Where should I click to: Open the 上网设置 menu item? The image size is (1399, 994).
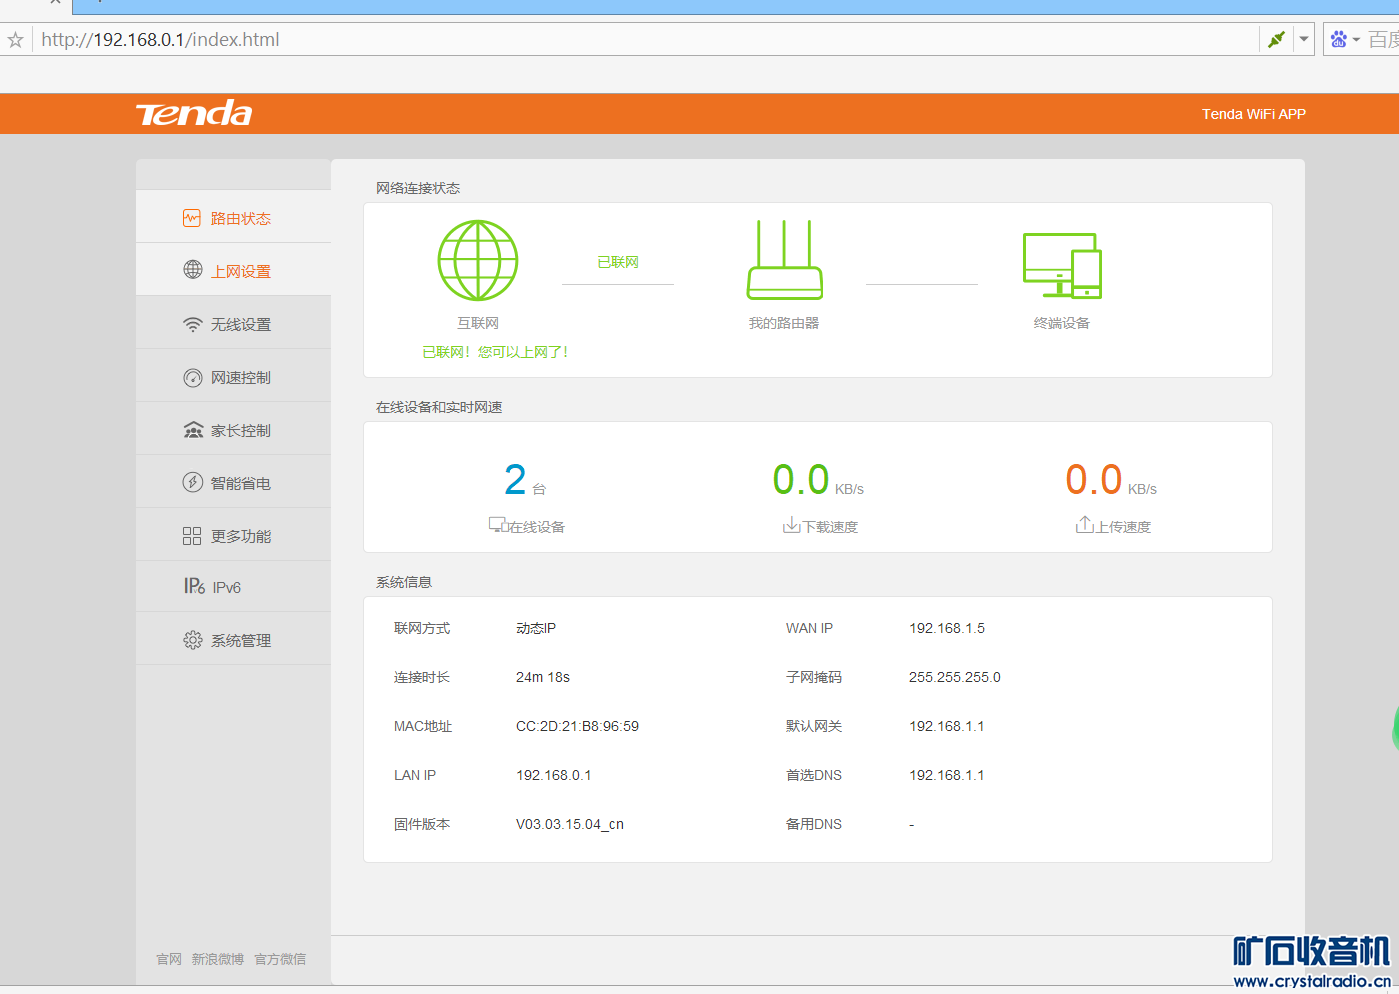(x=233, y=271)
